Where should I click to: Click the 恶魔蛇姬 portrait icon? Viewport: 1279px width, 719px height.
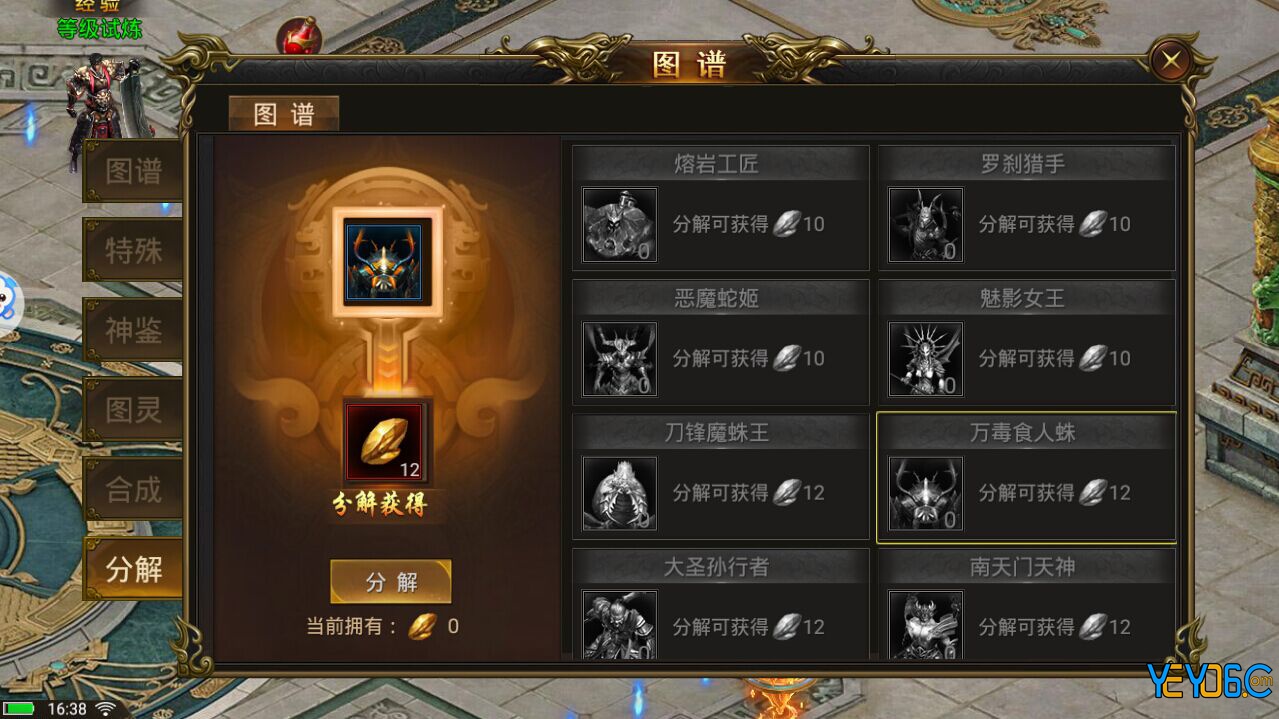click(x=620, y=359)
